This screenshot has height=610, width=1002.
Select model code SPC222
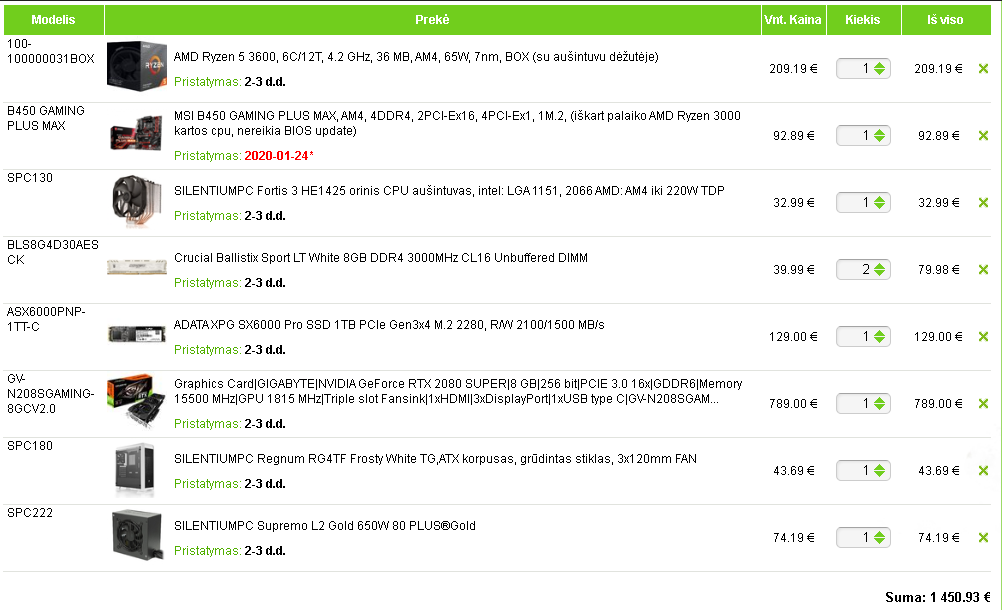[30, 514]
